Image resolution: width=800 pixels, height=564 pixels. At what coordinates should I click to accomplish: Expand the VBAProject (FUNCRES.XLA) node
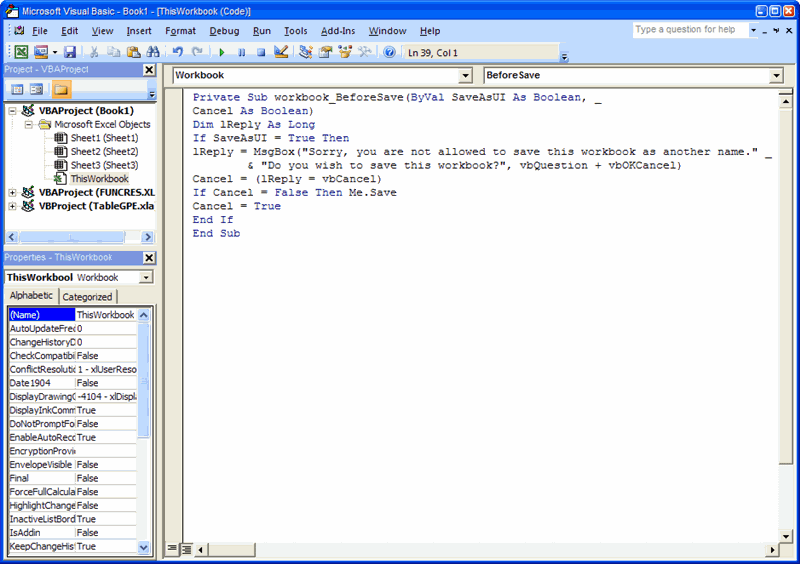coord(13,192)
